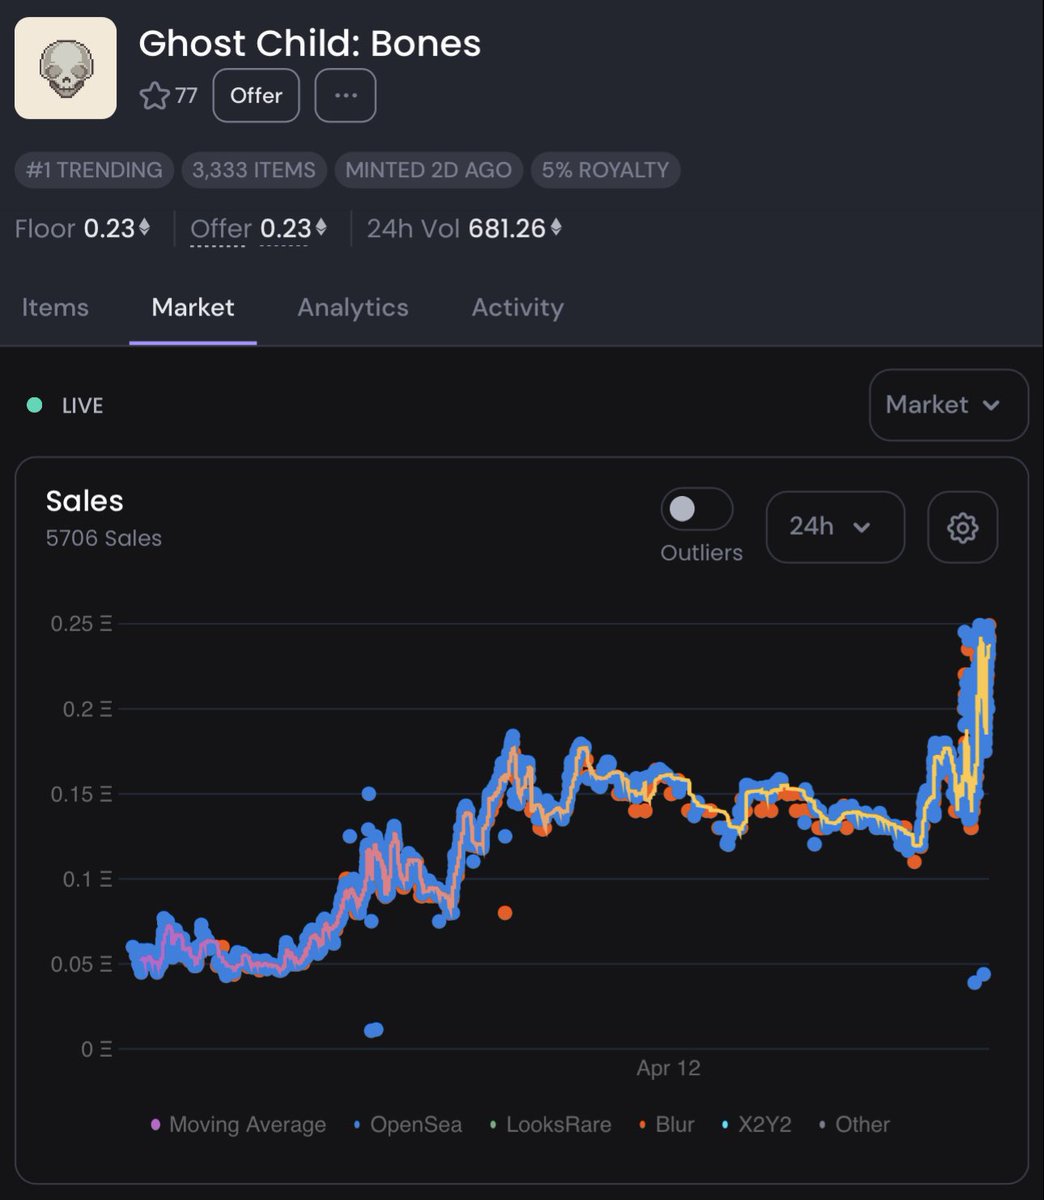Click the 3,333 ITEMS badge
1044x1200 pixels.
tap(254, 170)
